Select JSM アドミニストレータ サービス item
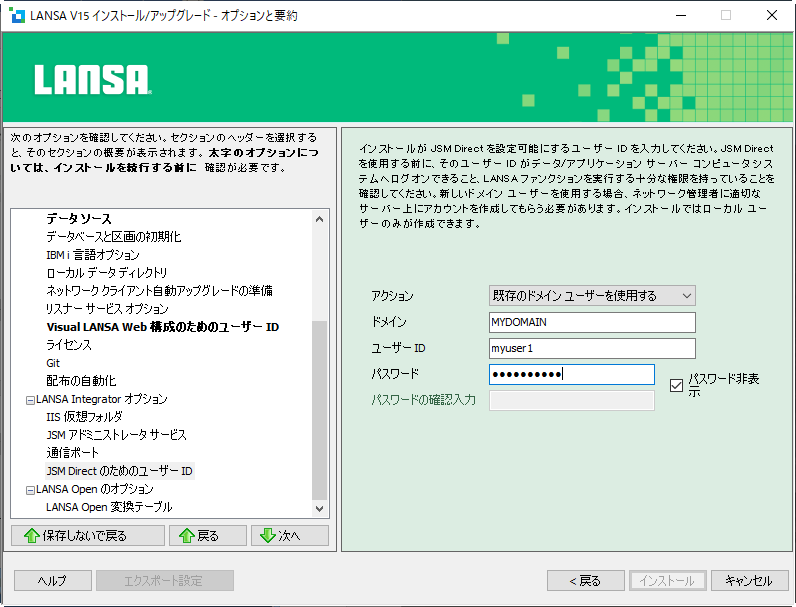This screenshot has width=796, height=607. 116,435
